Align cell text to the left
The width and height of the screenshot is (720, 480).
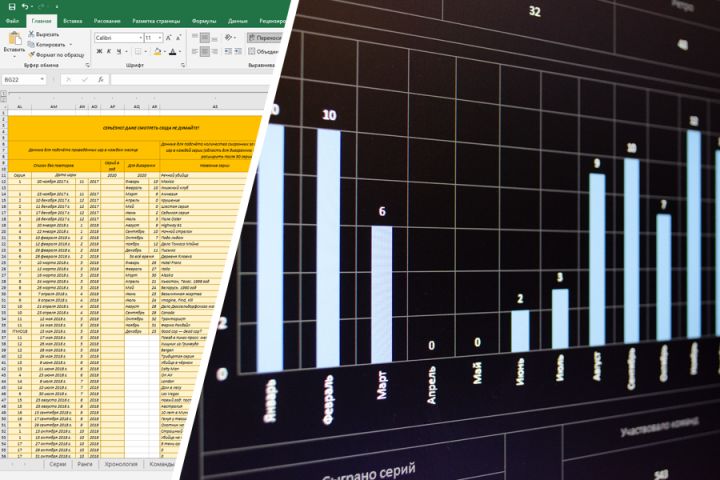point(195,51)
